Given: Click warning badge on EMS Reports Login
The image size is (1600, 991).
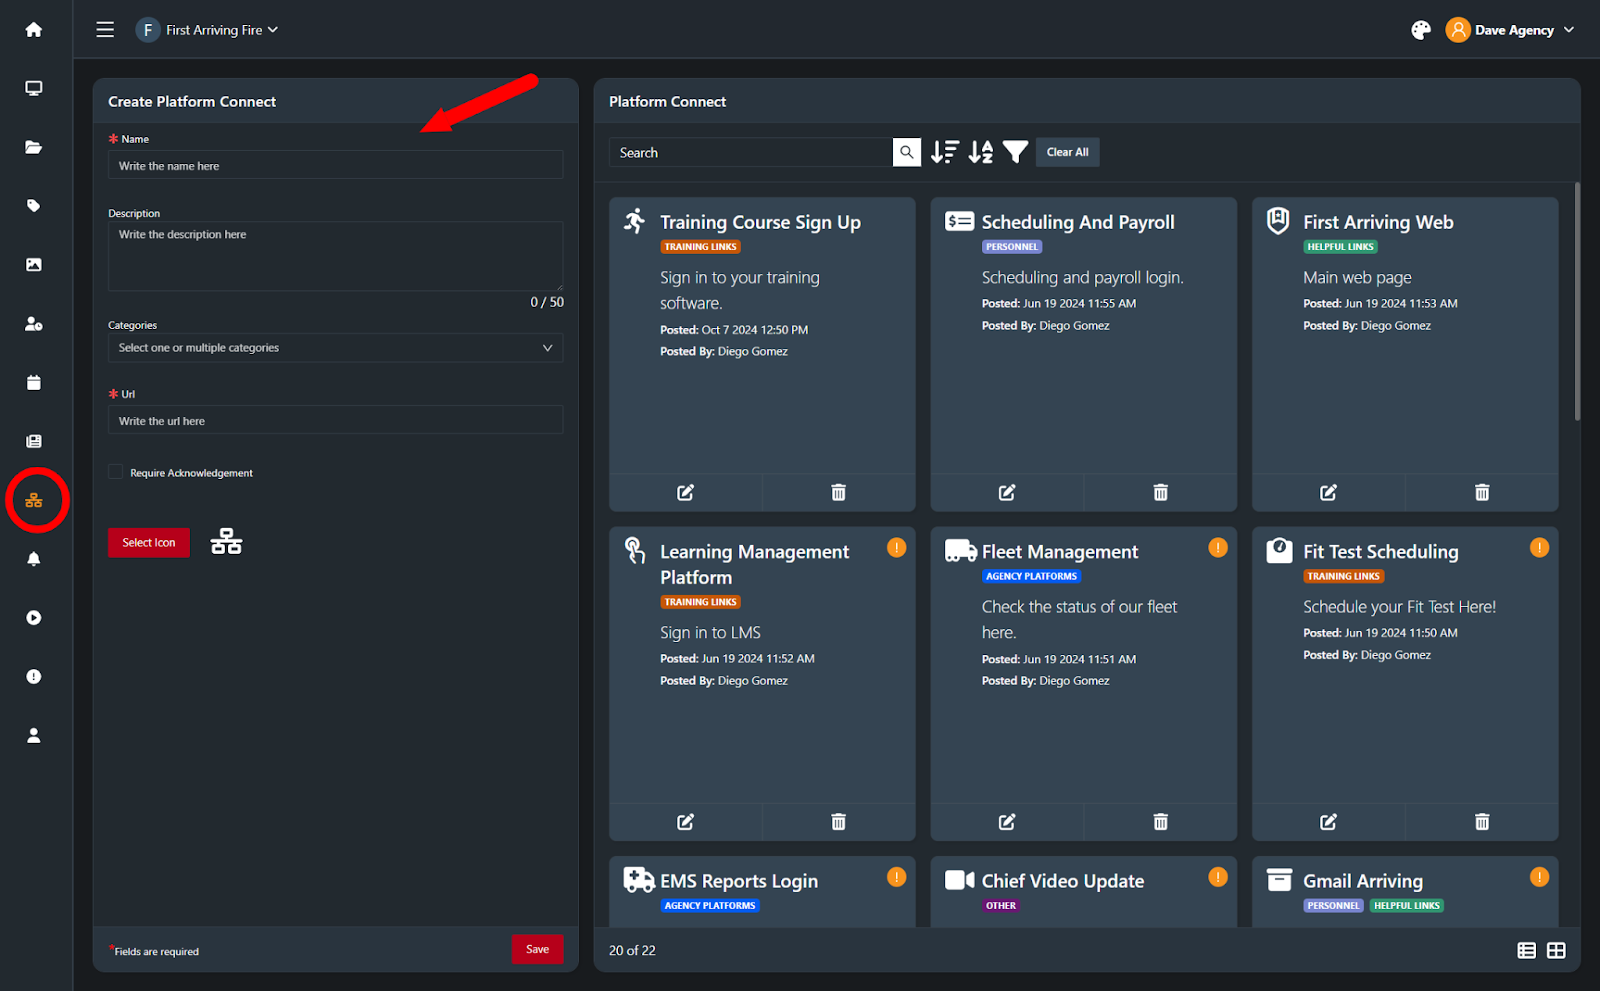Looking at the screenshot, I should click(x=896, y=877).
